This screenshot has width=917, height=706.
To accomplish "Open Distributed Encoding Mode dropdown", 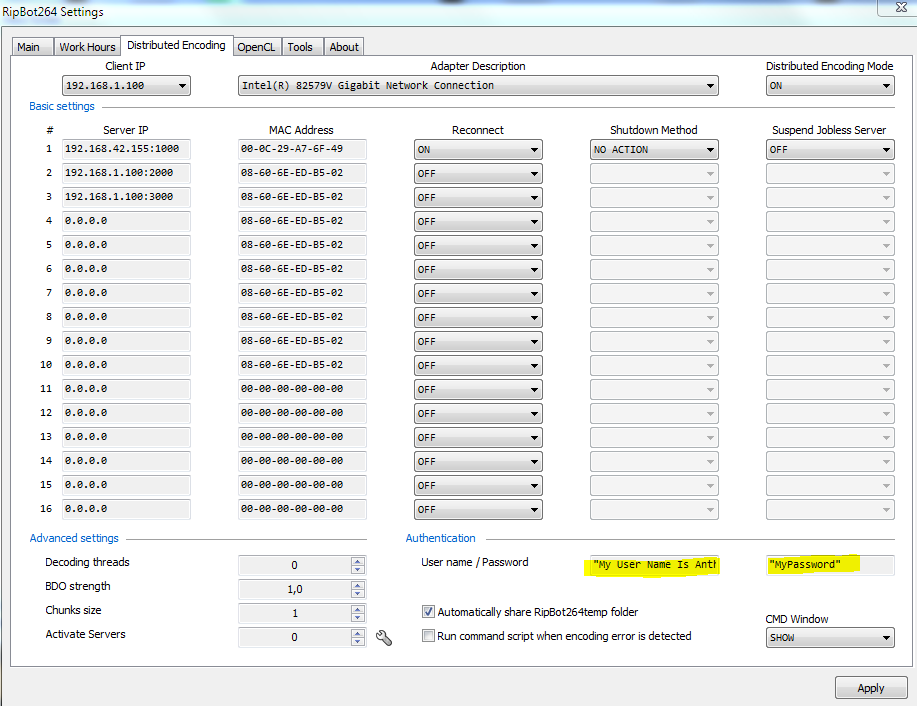I will [x=830, y=86].
